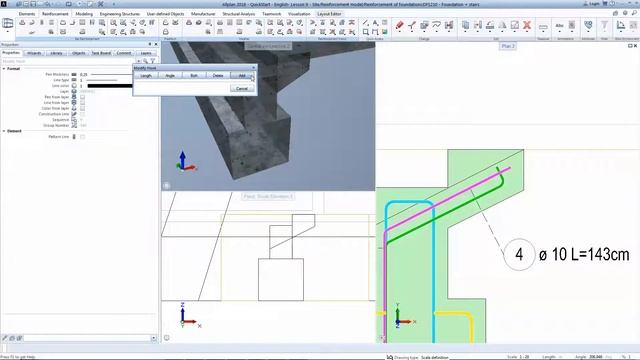The image size is (640, 360).
Task: Click the magnifier icon in Properties search row
Action: coord(145,61)
